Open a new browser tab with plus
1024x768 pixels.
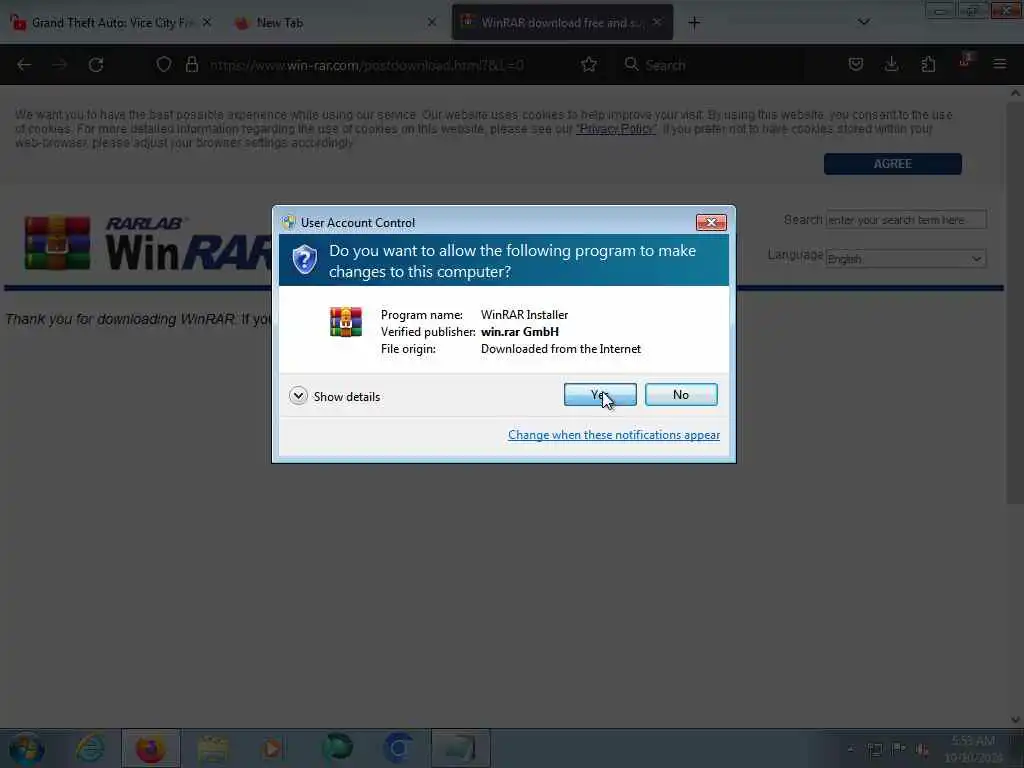(x=694, y=23)
